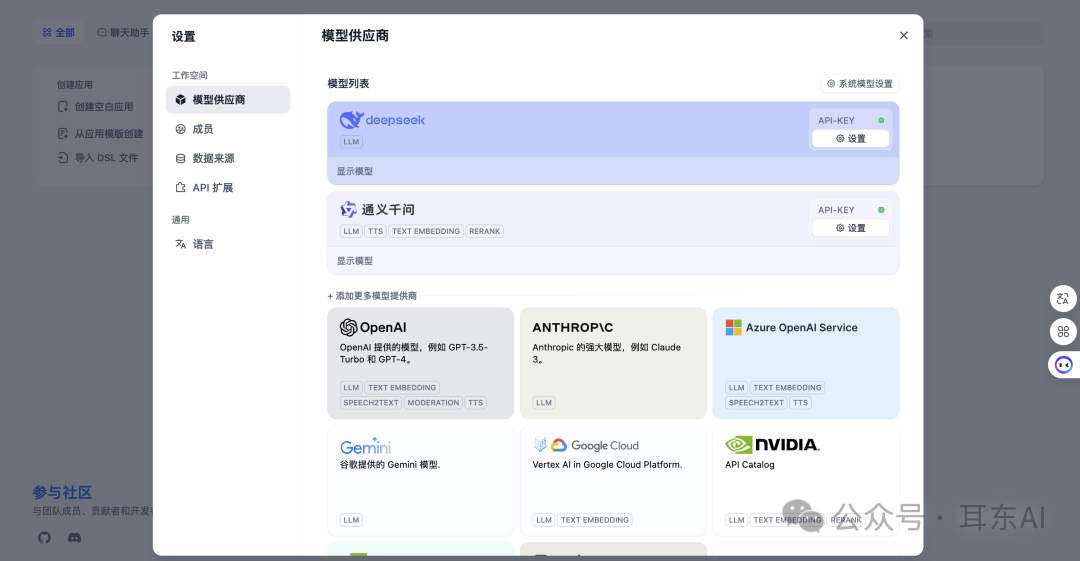The width and height of the screenshot is (1080, 561).
Task: Click the NVIDIA eye logo
Action: (x=738, y=445)
